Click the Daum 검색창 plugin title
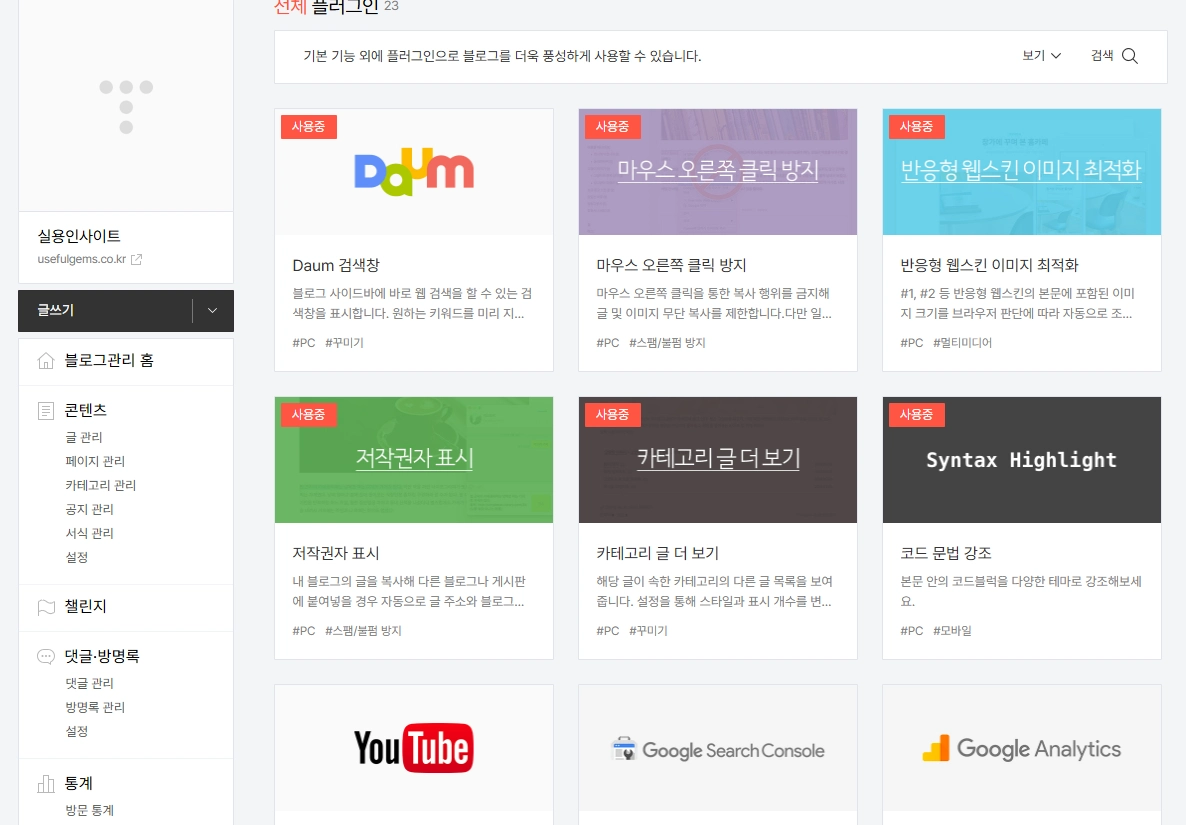This screenshot has width=1186, height=825. [x=336, y=265]
